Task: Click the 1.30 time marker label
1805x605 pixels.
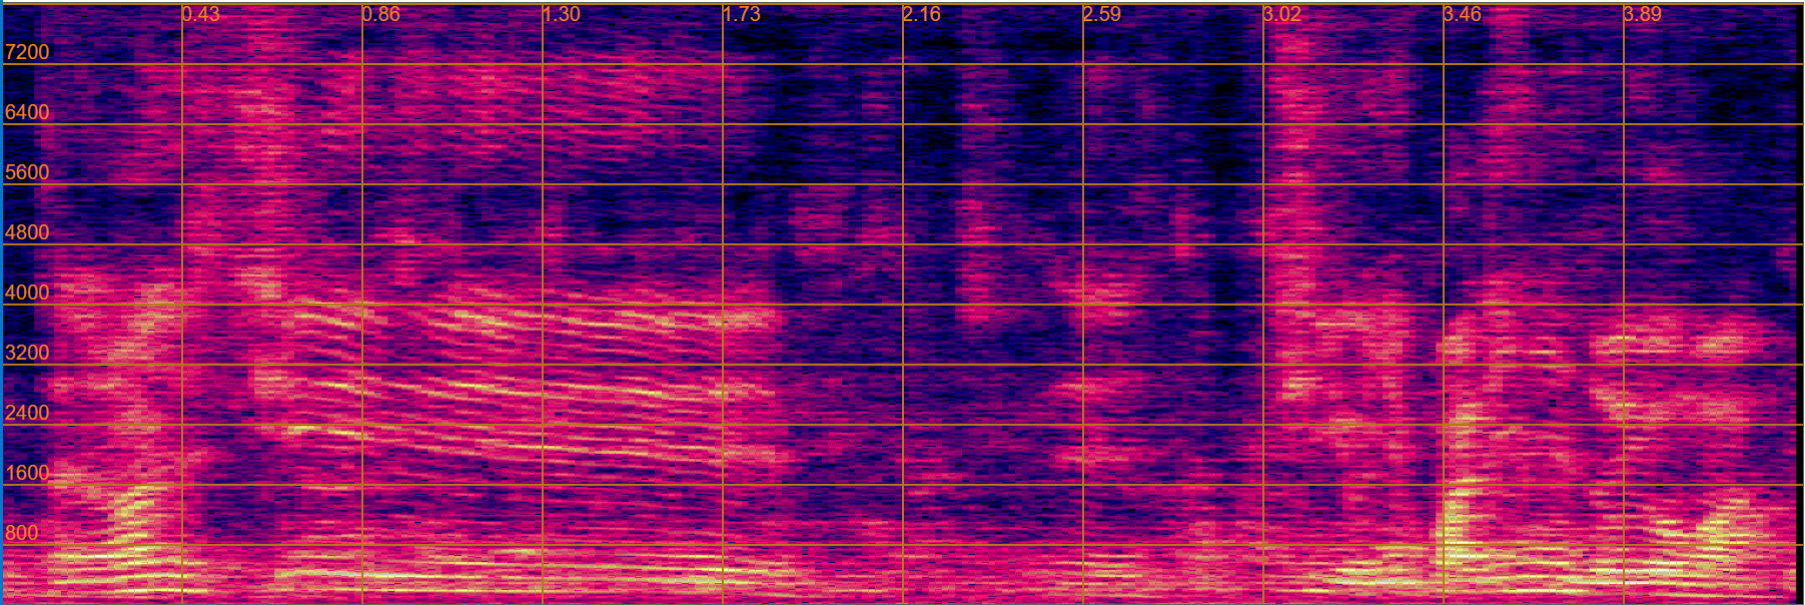Action: (x=561, y=14)
